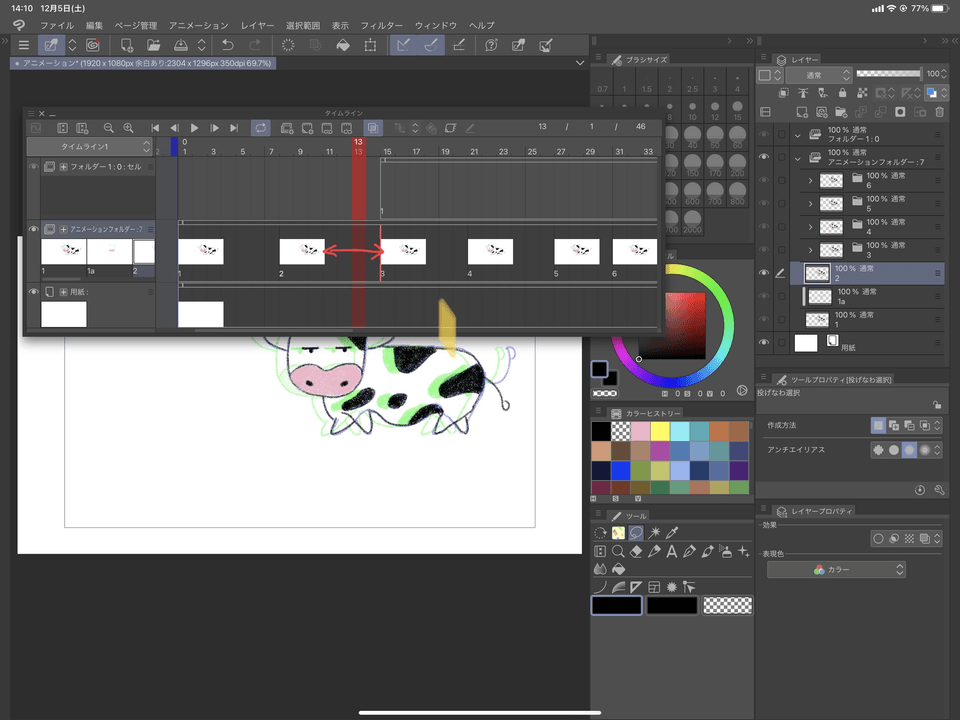Image resolution: width=960 pixels, height=720 pixels.
Task: Open the フィルター menu
Action: 381,24
